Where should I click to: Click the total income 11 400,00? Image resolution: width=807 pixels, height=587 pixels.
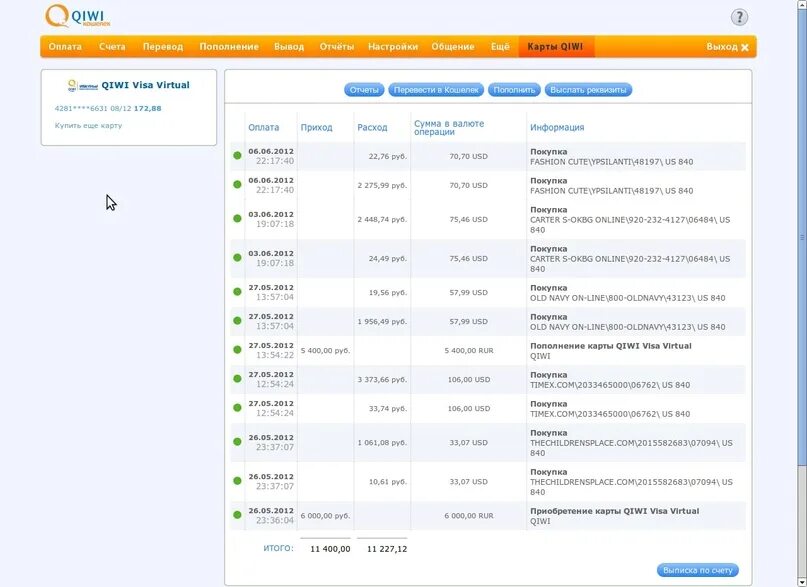coord(330,549)
